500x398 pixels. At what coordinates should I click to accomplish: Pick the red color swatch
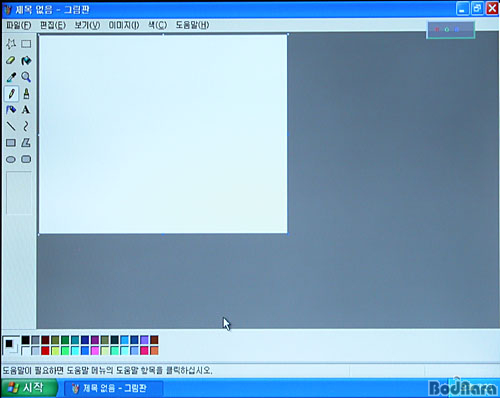[45, 351]
